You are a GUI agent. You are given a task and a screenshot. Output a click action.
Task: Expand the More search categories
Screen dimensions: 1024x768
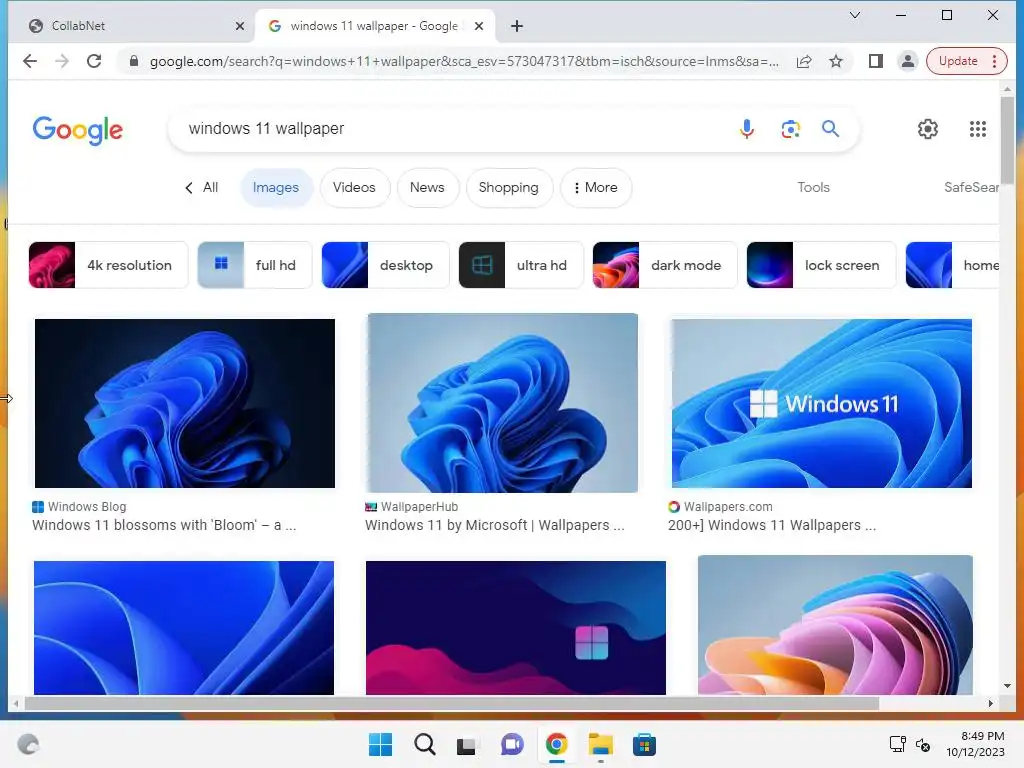click(596, 187)
